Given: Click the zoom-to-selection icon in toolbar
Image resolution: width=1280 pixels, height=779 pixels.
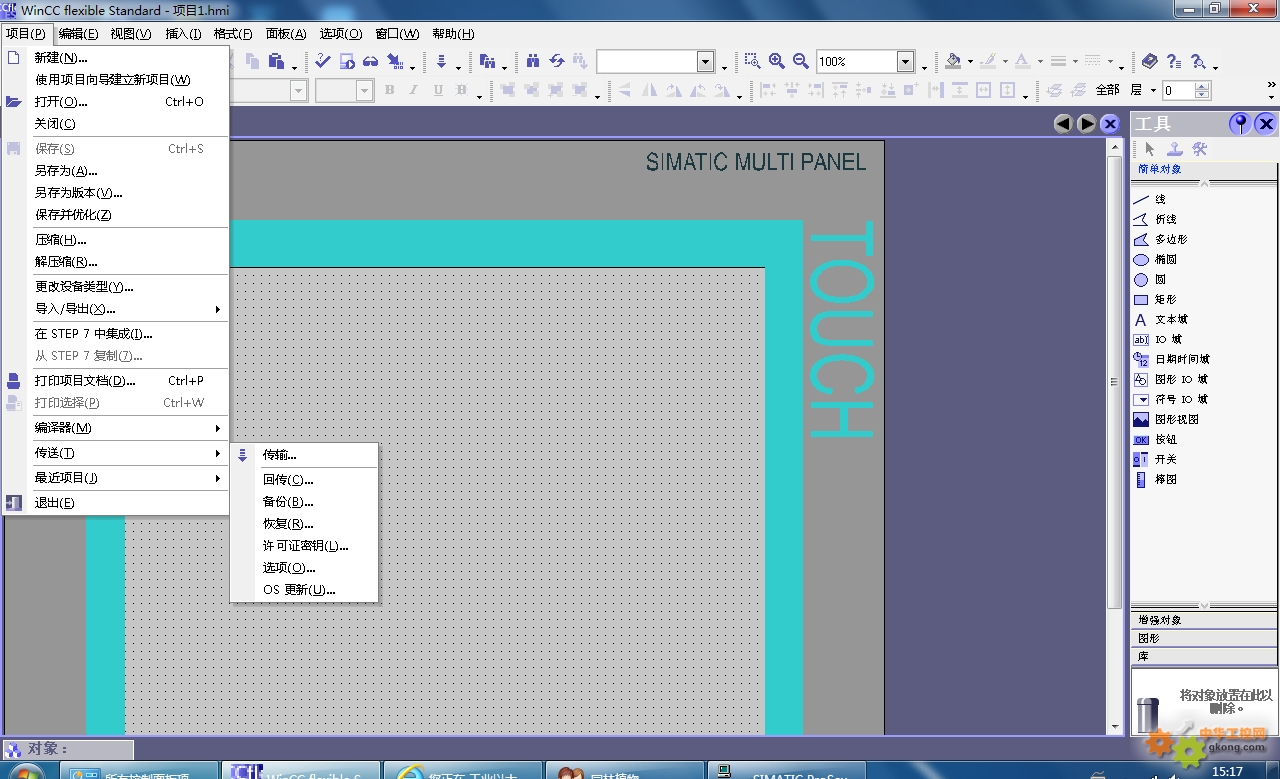Looking at the screenshot, I should coord(752,61).
